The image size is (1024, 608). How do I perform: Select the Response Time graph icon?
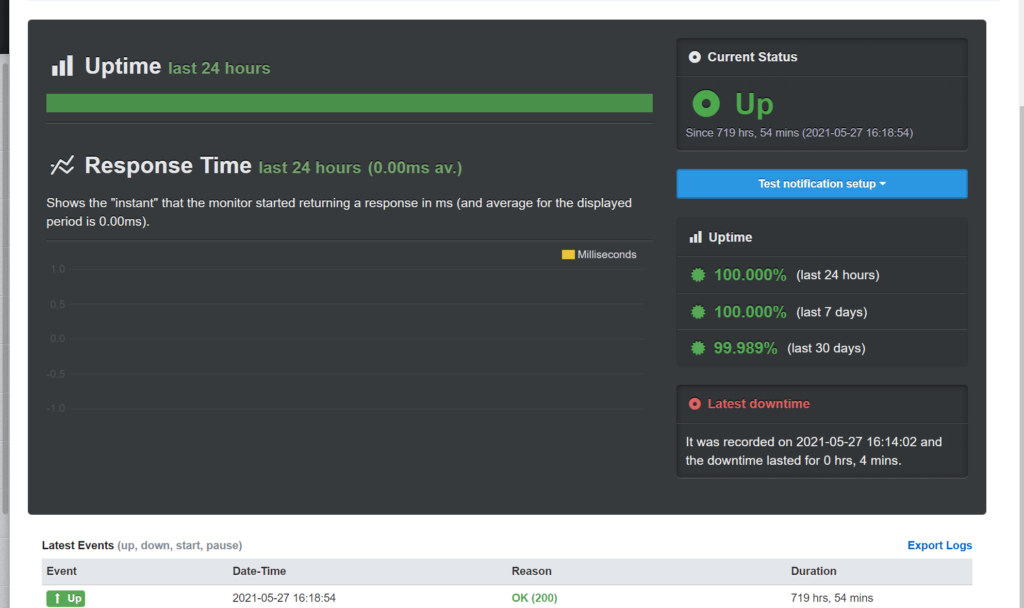[x=62, y=166]
